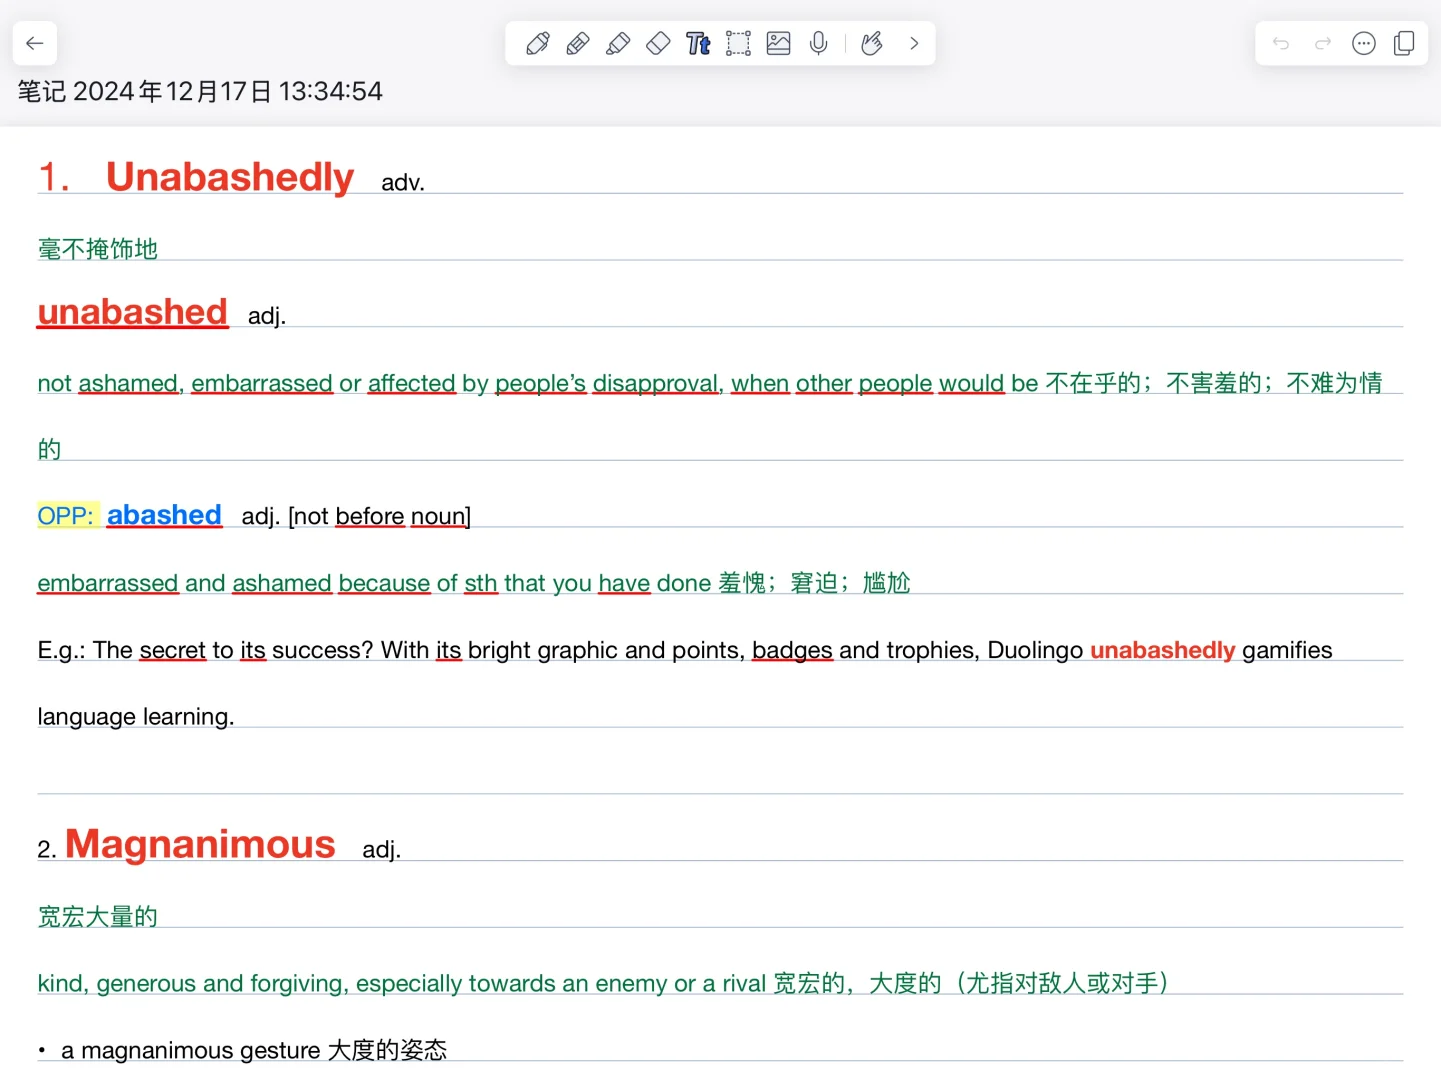
Task: Click the word 'trophies' in example
Action: click(x=932, y=650)
